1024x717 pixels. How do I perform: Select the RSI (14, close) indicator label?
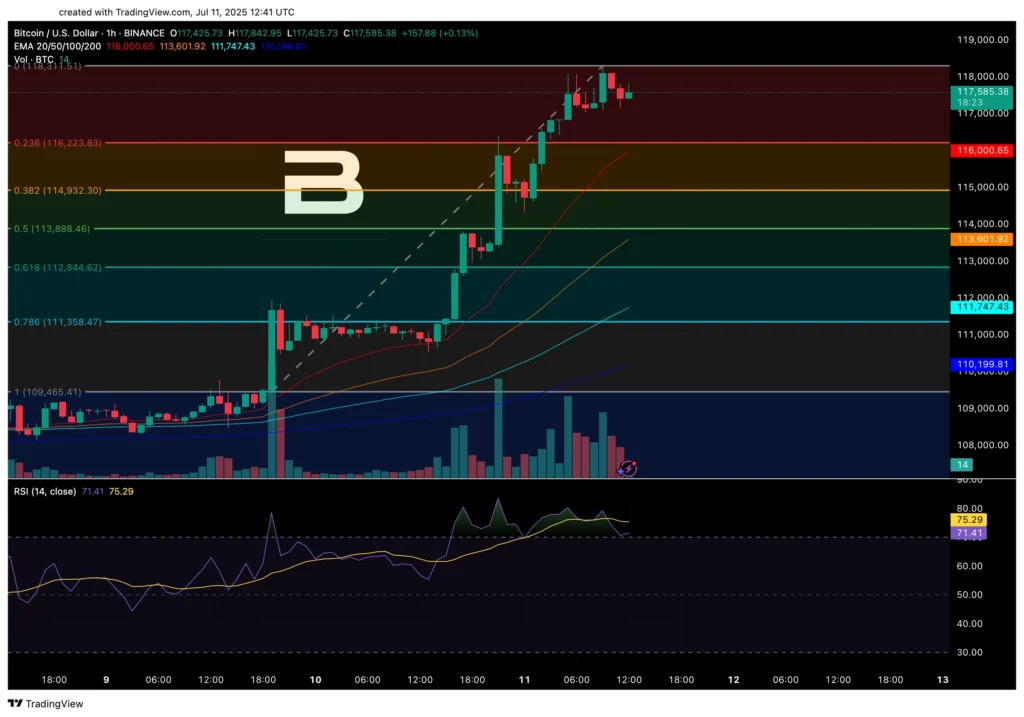point(45,491)
